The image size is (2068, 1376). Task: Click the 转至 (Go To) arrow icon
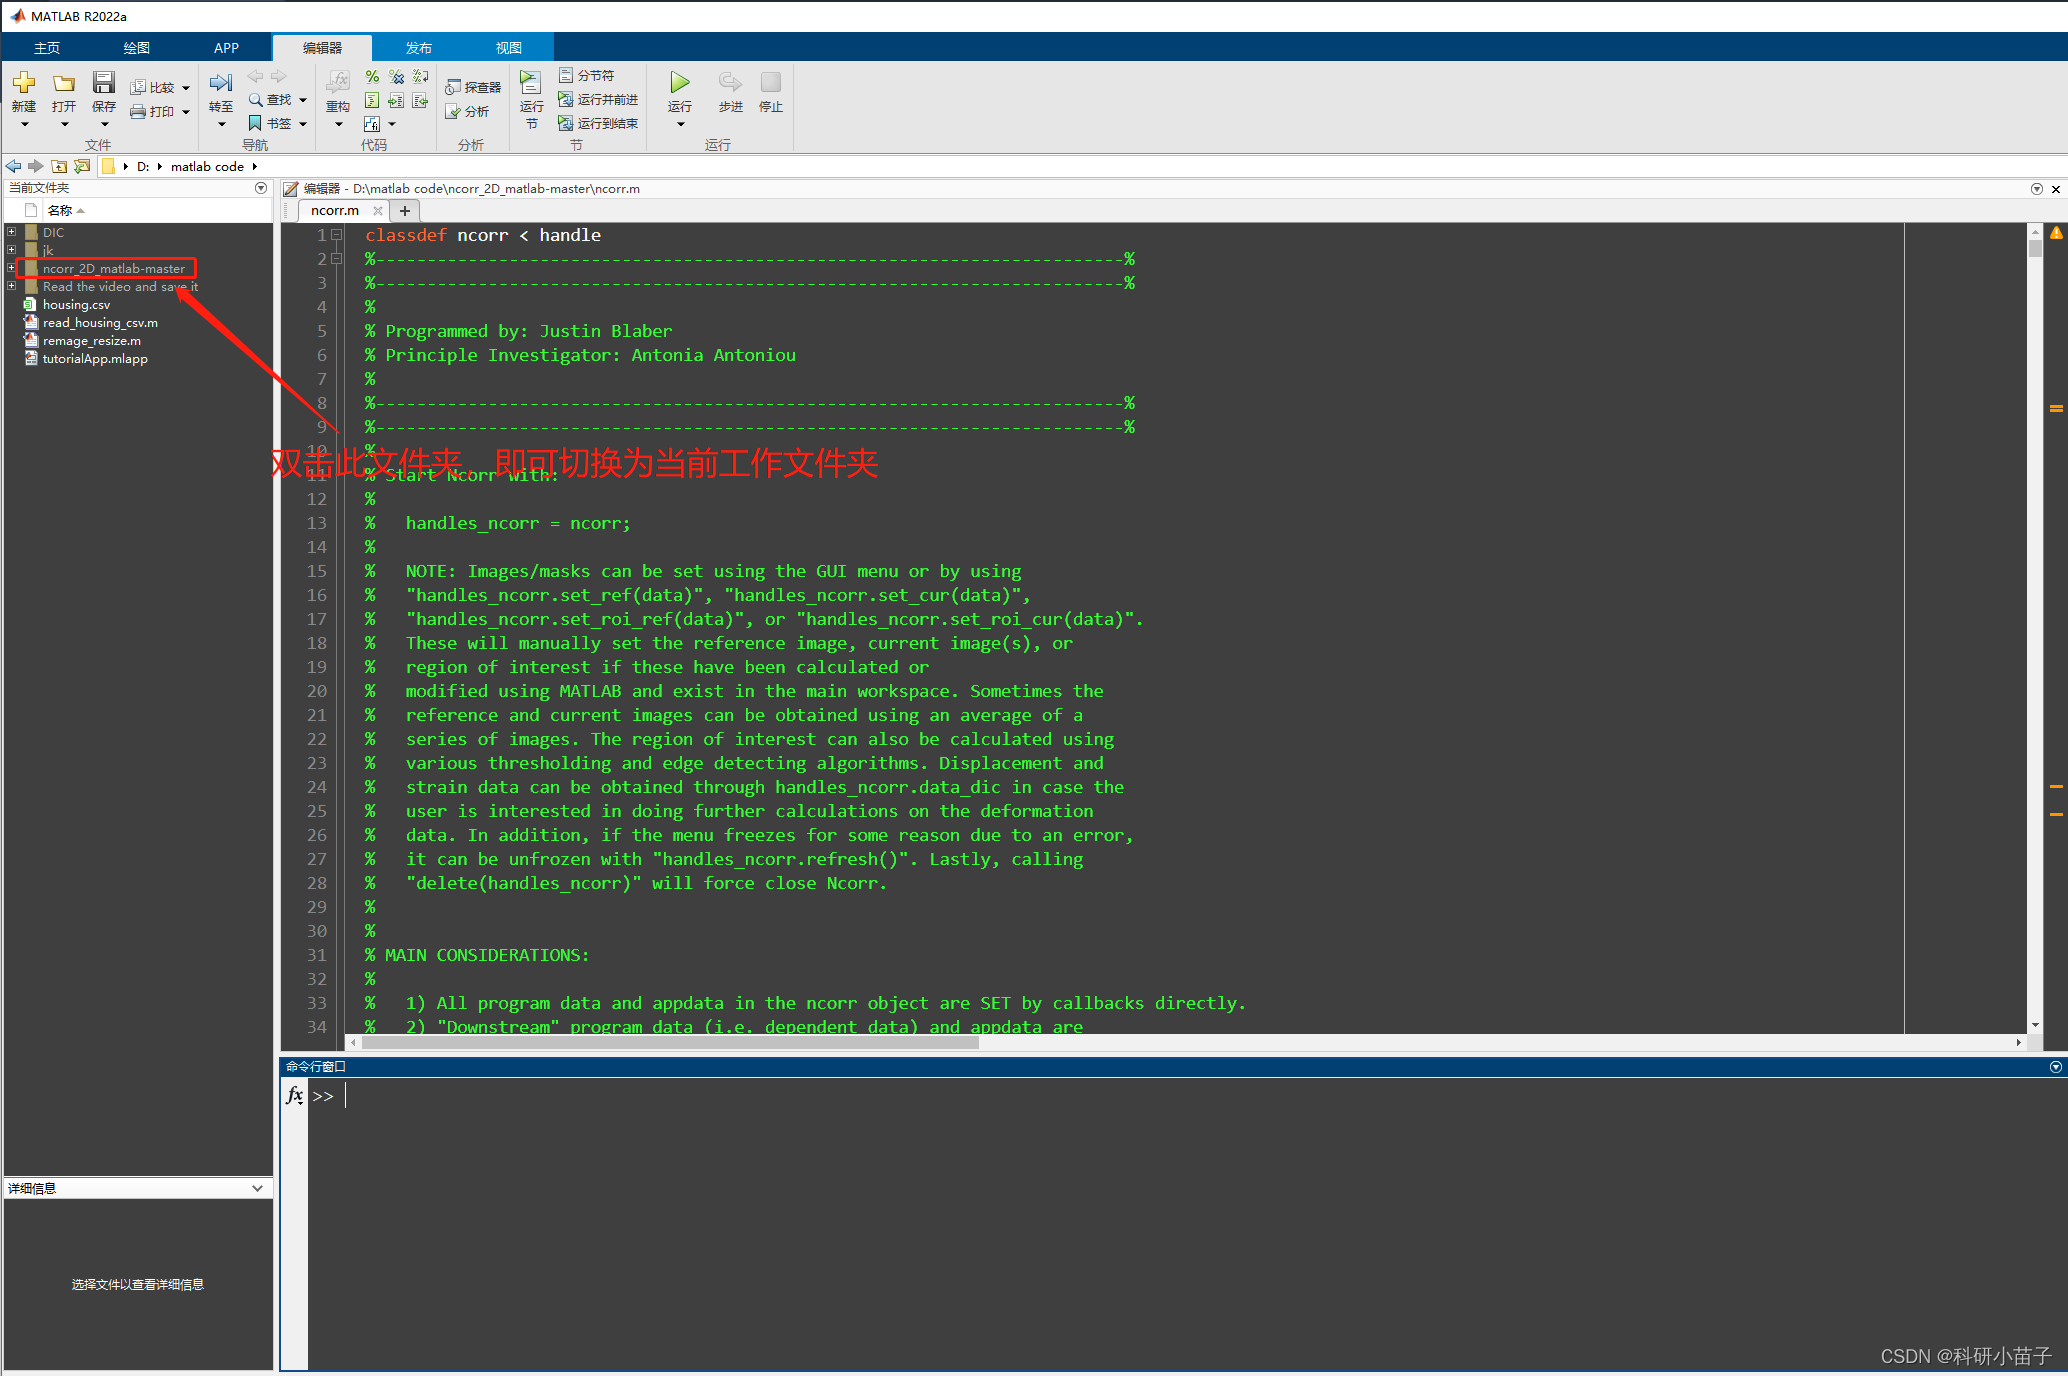pos(221,83)
